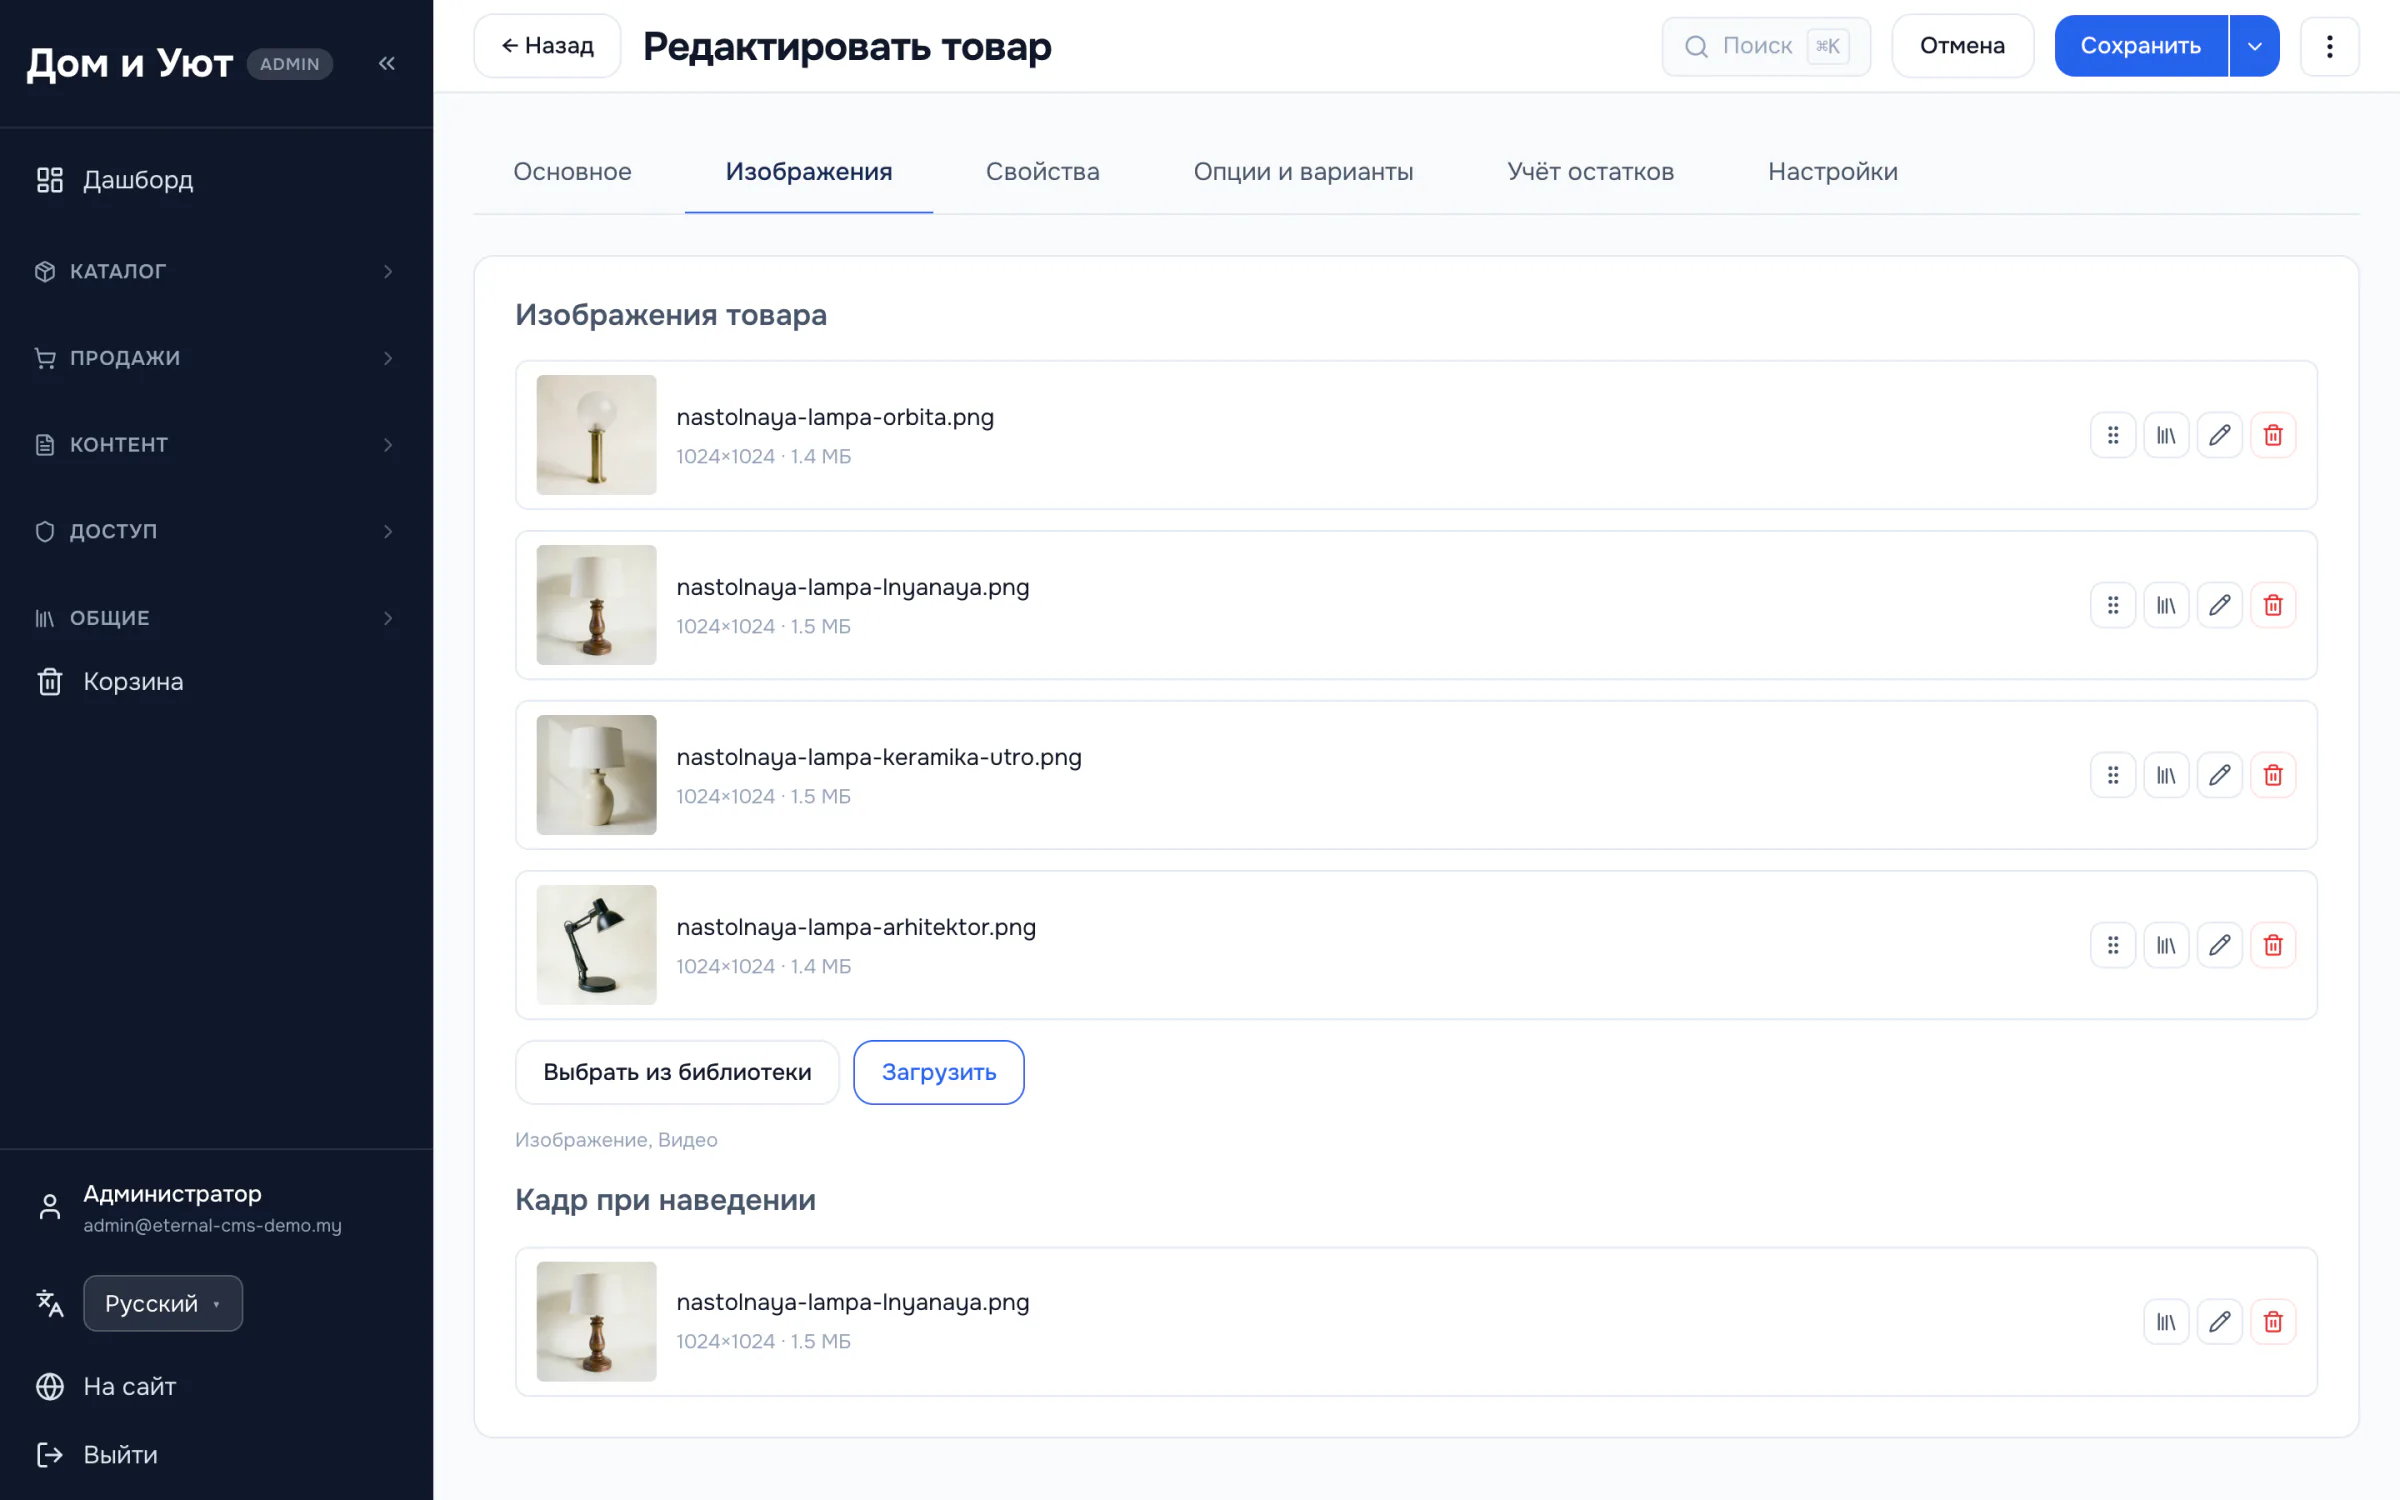Open the Учёт остатков tab
Screen dimensions: 2400x1500
pos(1590,172)
